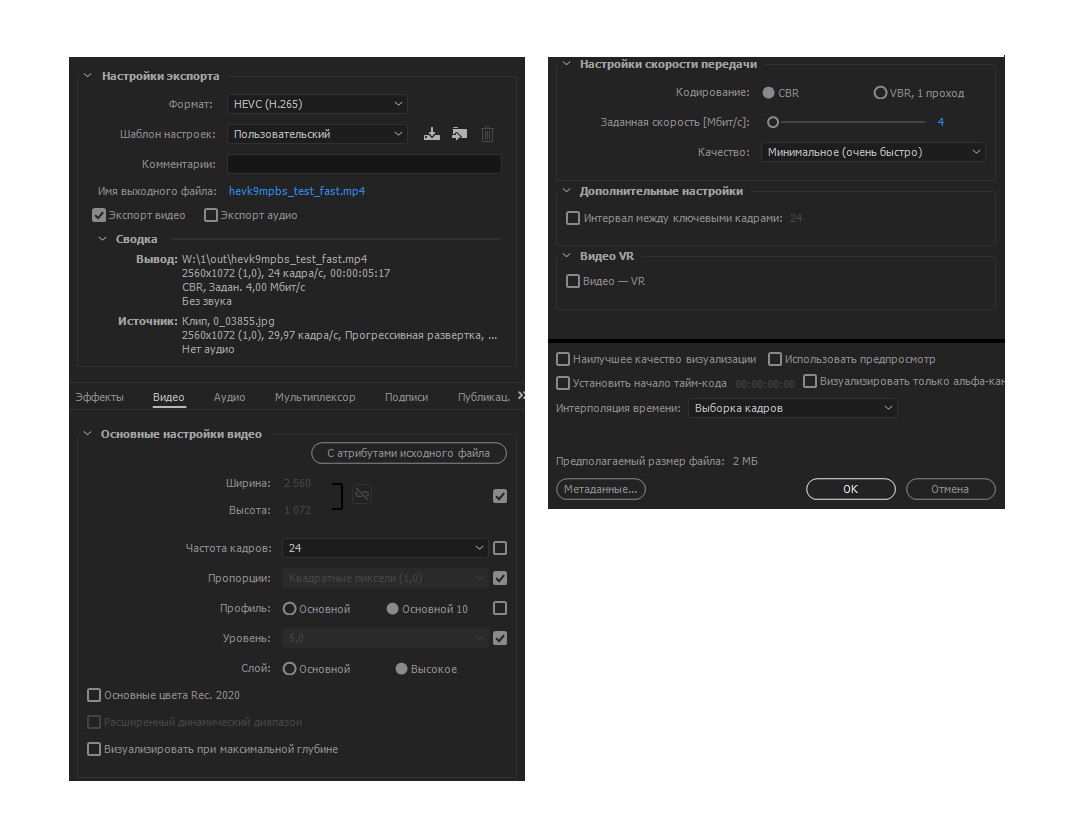This screenshot has width=1073, height=827.
Task: Confirm export with OK button
Action: click(851, 489)
